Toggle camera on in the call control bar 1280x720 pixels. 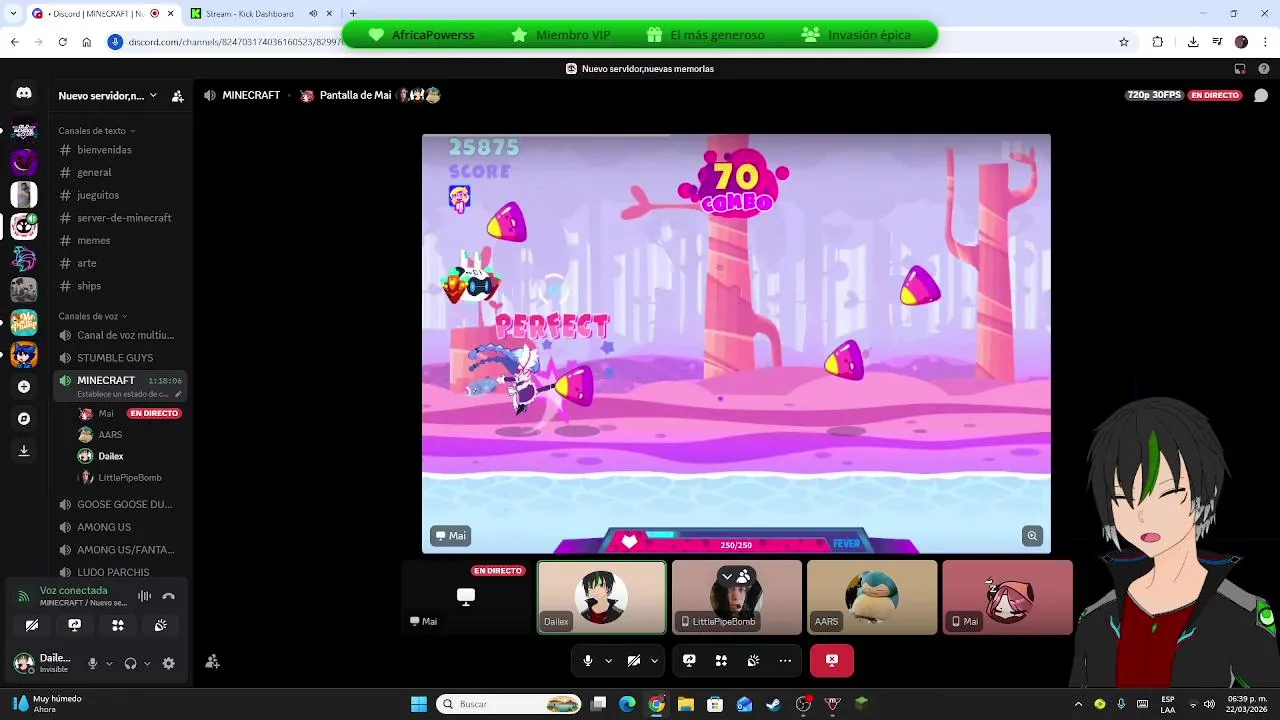click(634, 660)
